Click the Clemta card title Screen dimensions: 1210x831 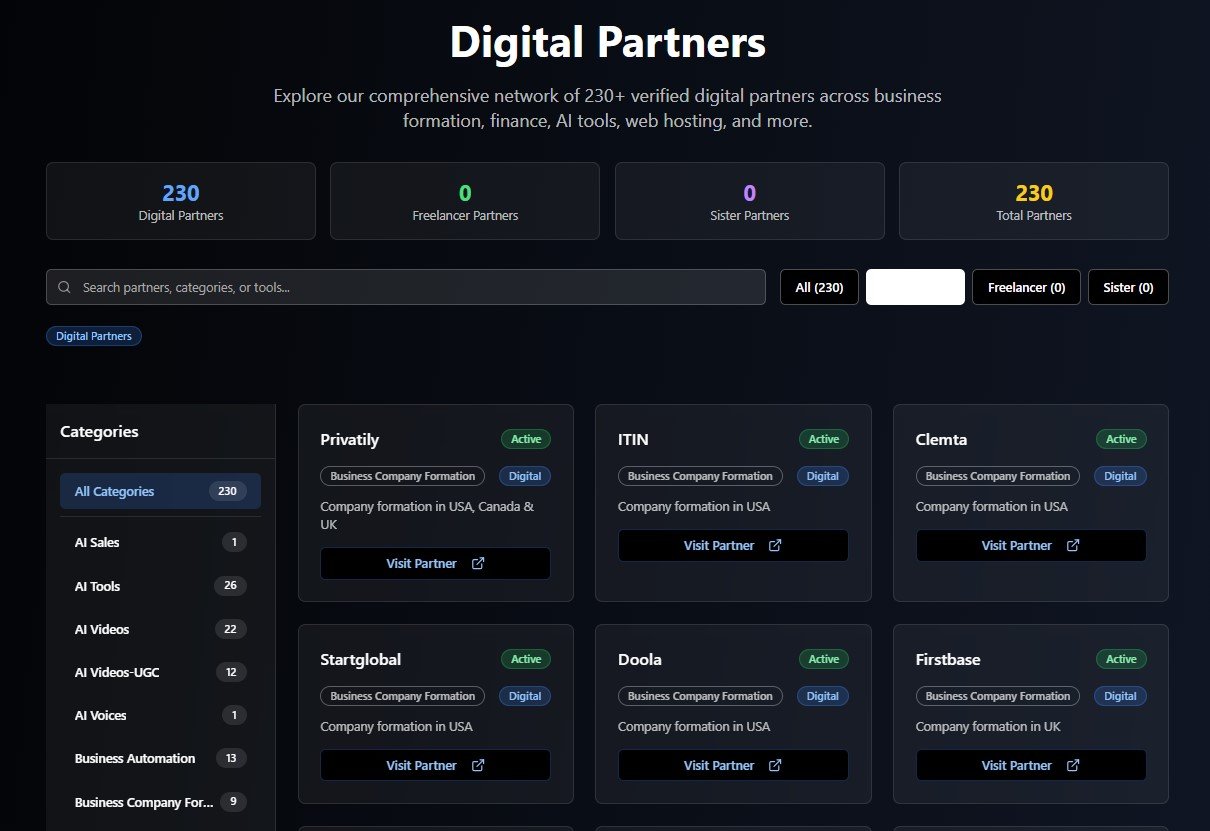[941, 439]
